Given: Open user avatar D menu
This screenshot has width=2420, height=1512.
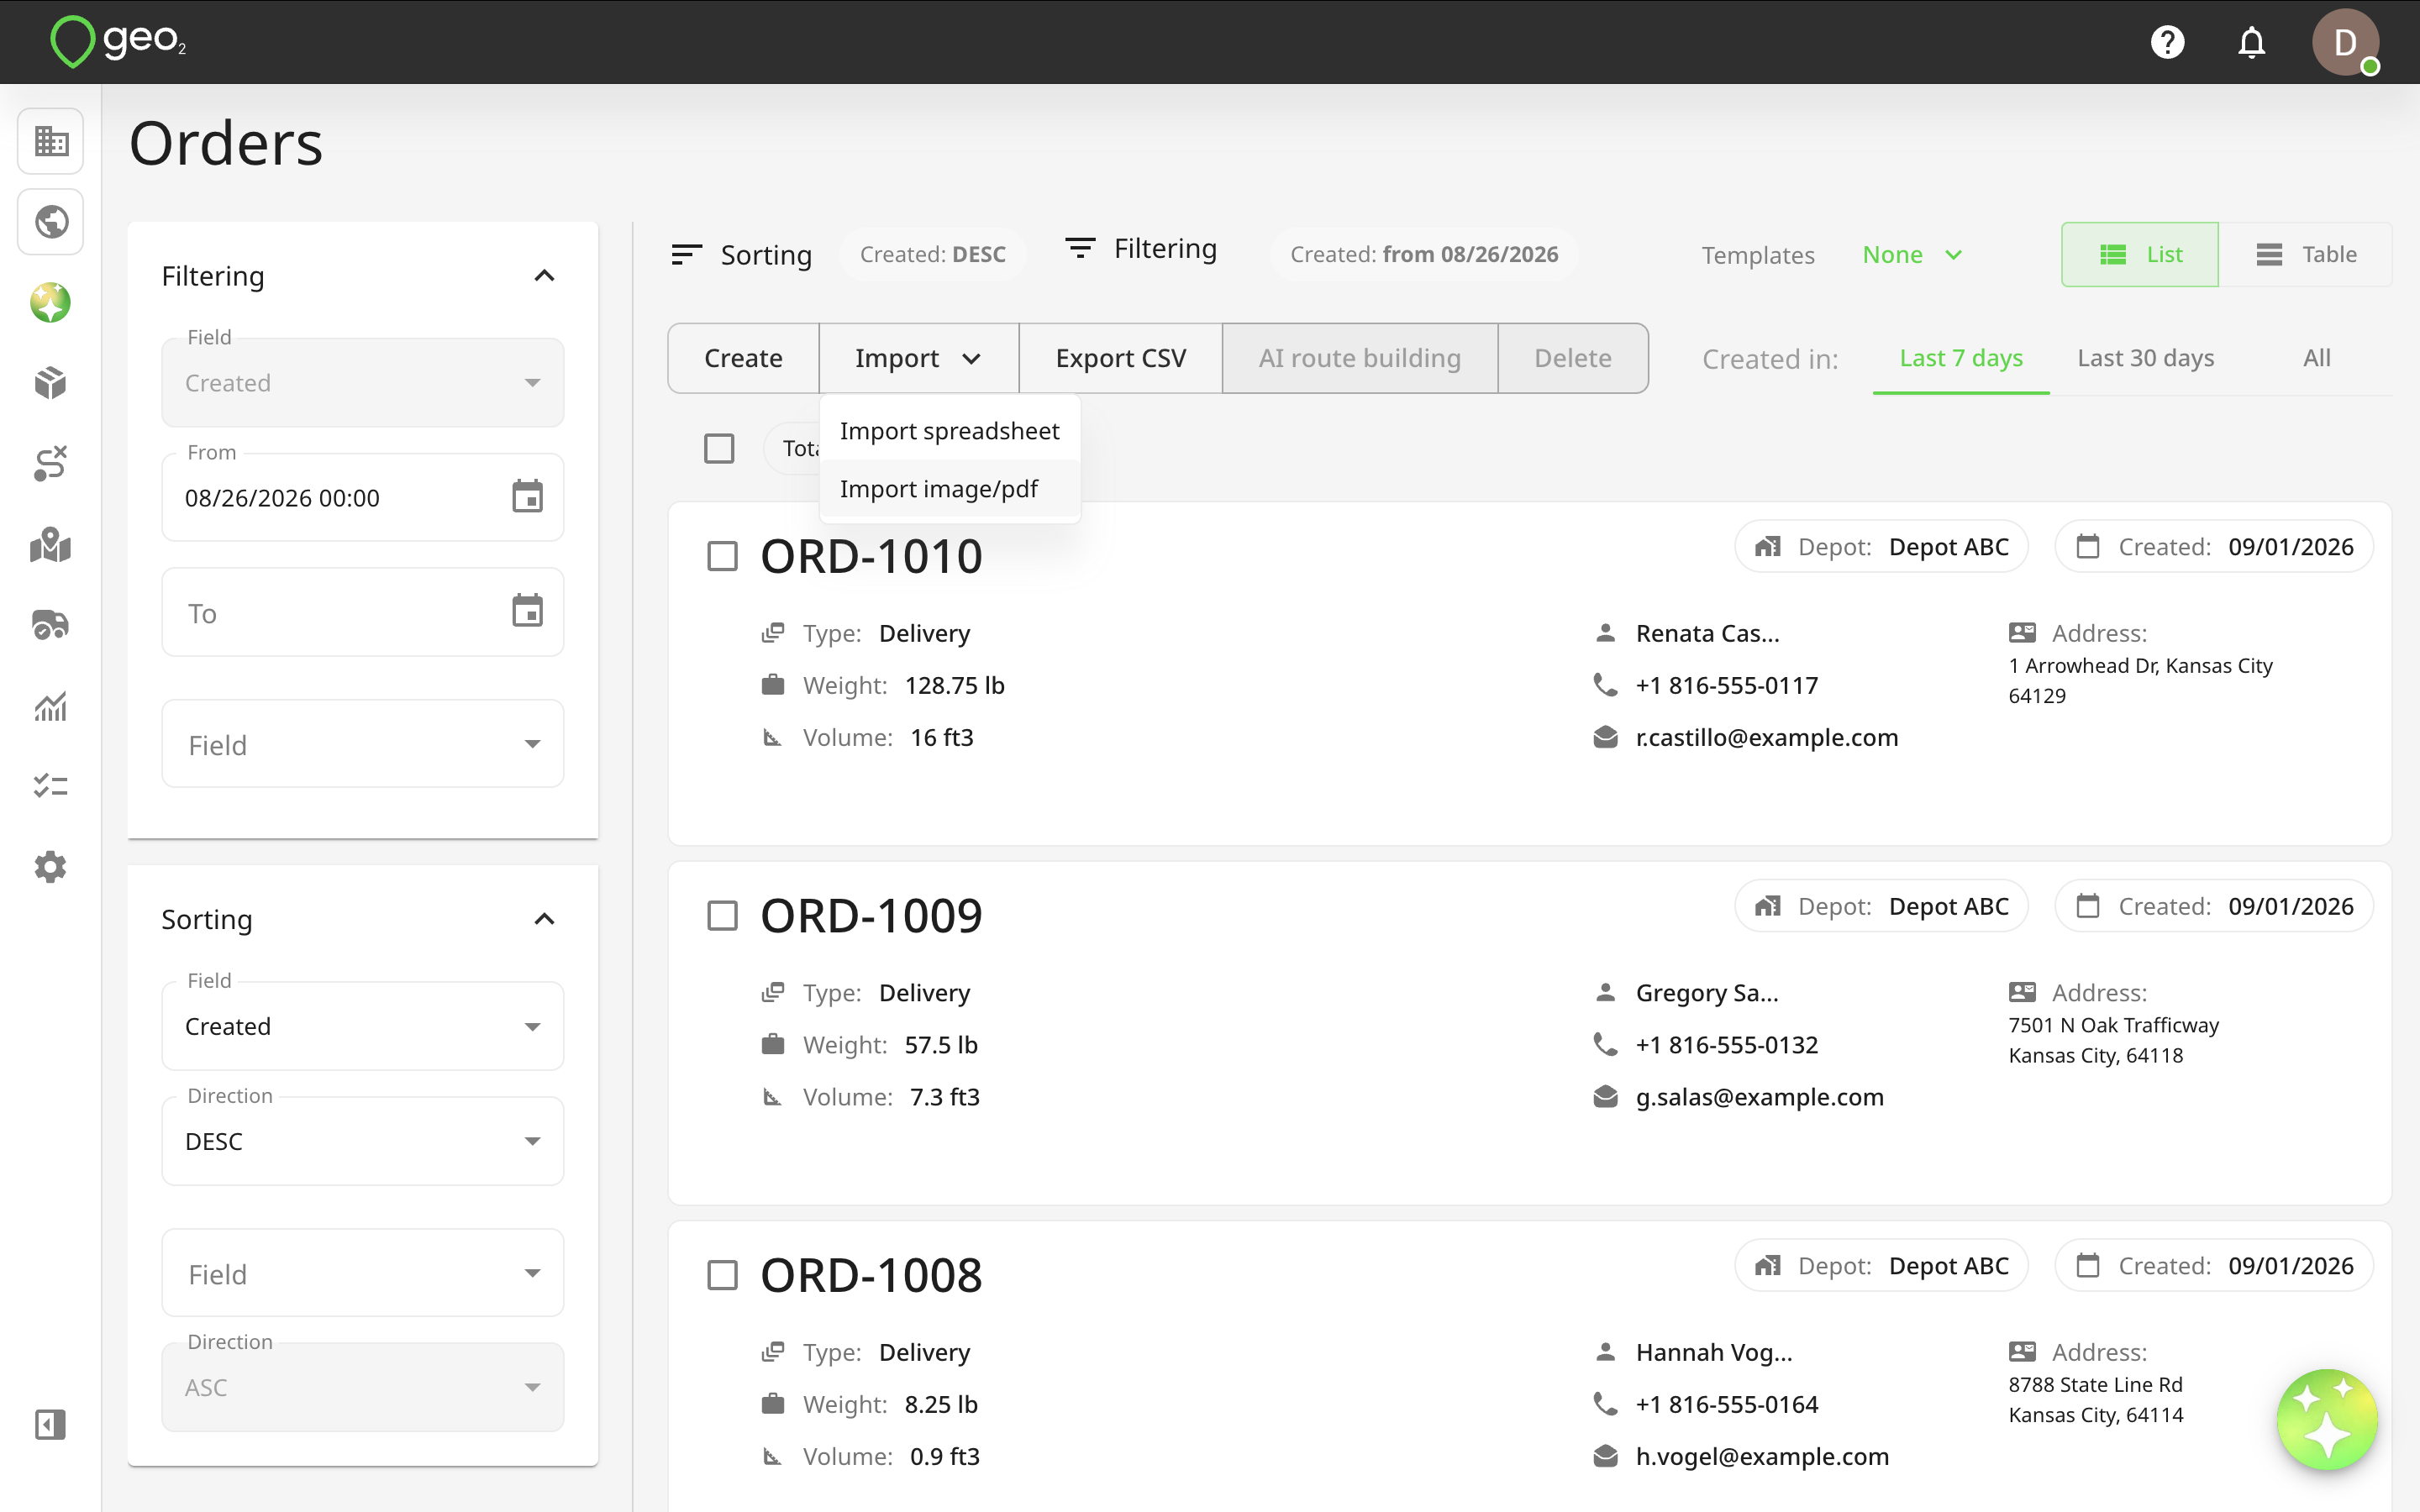Looking at the screenshot, I should point(2345,42).
